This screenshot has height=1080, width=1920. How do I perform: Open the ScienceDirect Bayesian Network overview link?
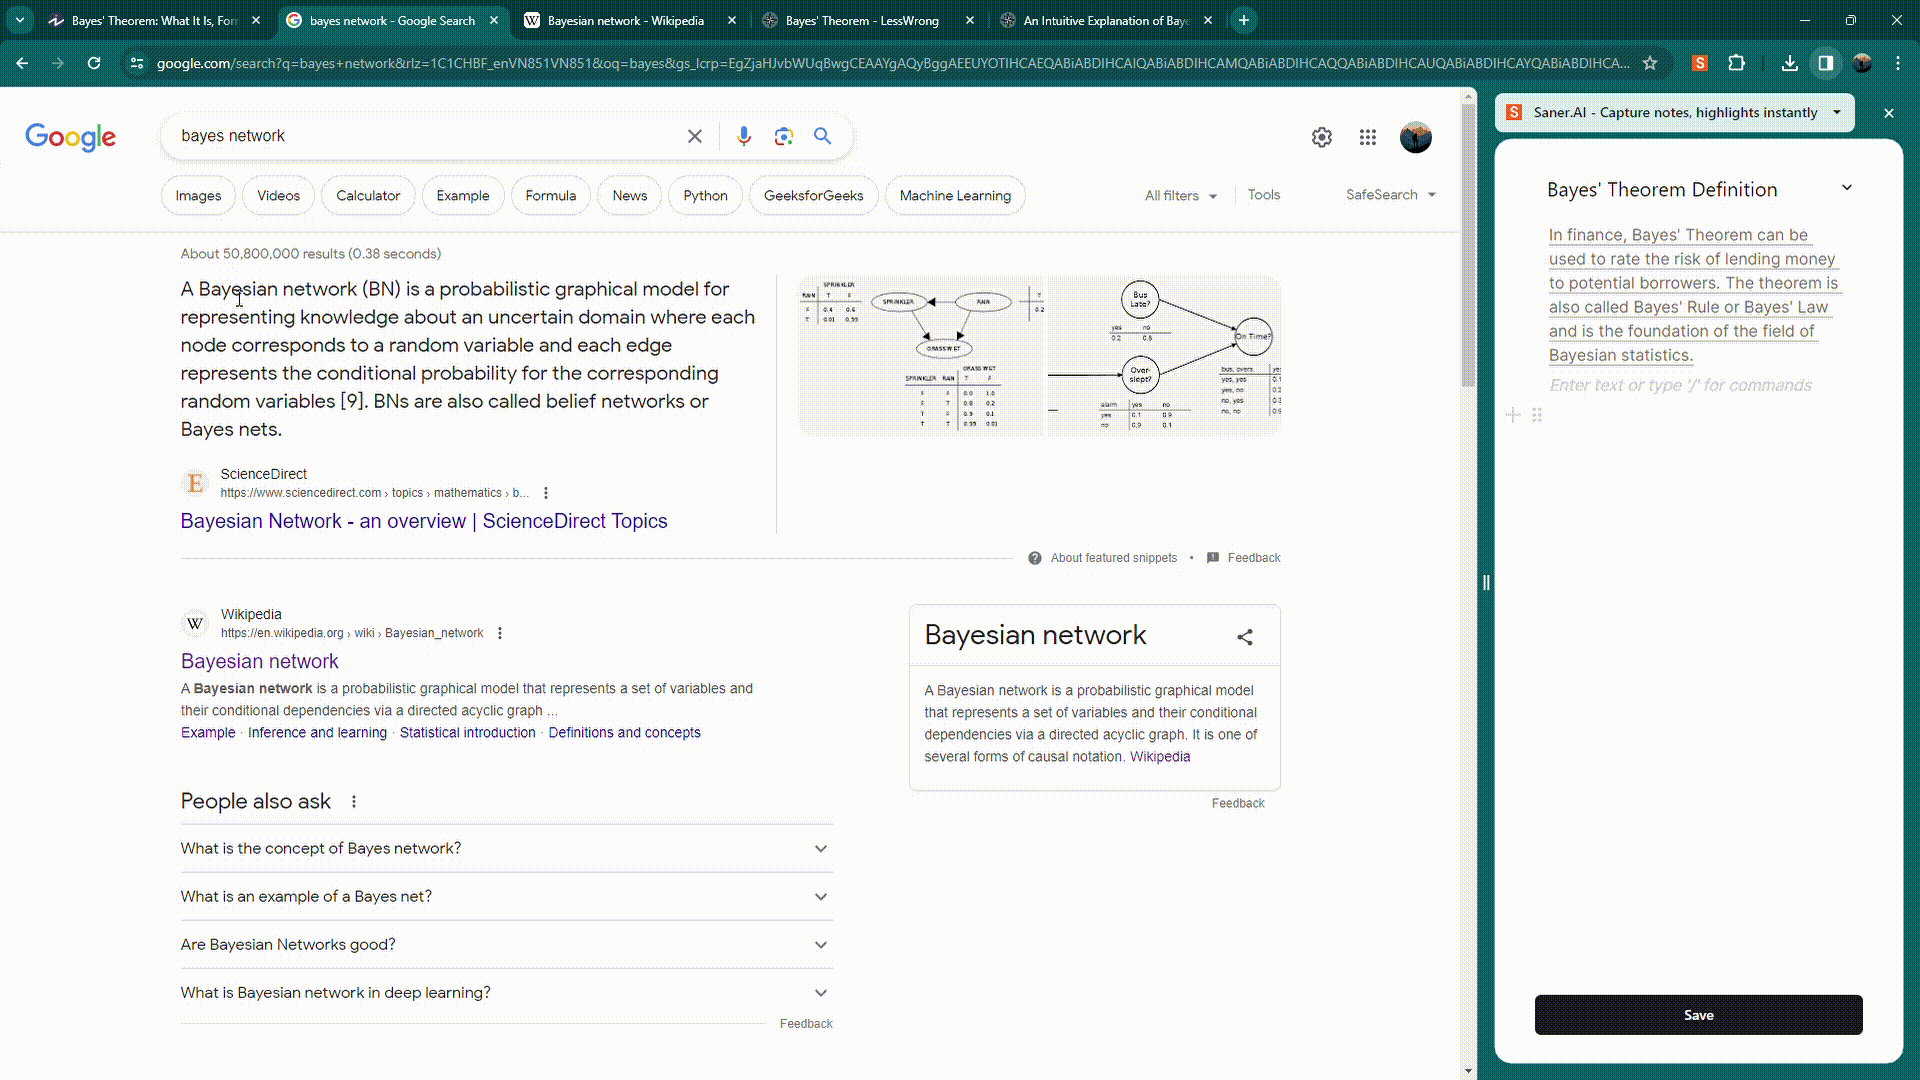pyautogui.click(x=423, y=521)
